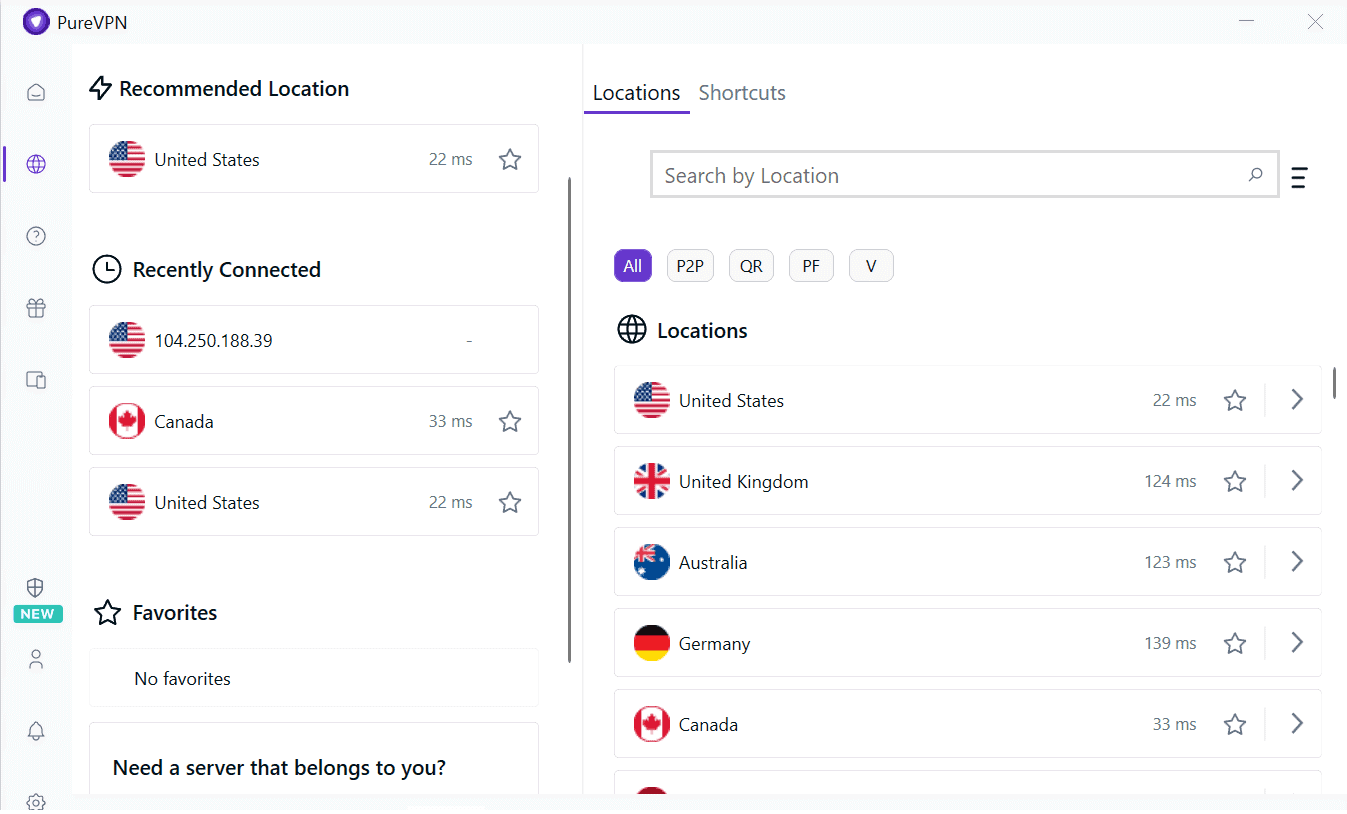Click the Australia flag icon

click(652, 562)
